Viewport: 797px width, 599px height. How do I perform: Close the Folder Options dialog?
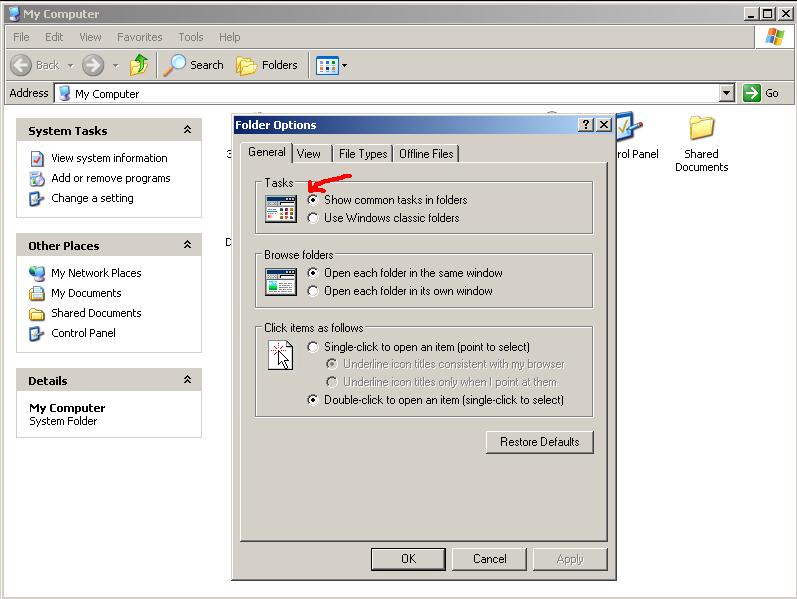click(603, 125)
